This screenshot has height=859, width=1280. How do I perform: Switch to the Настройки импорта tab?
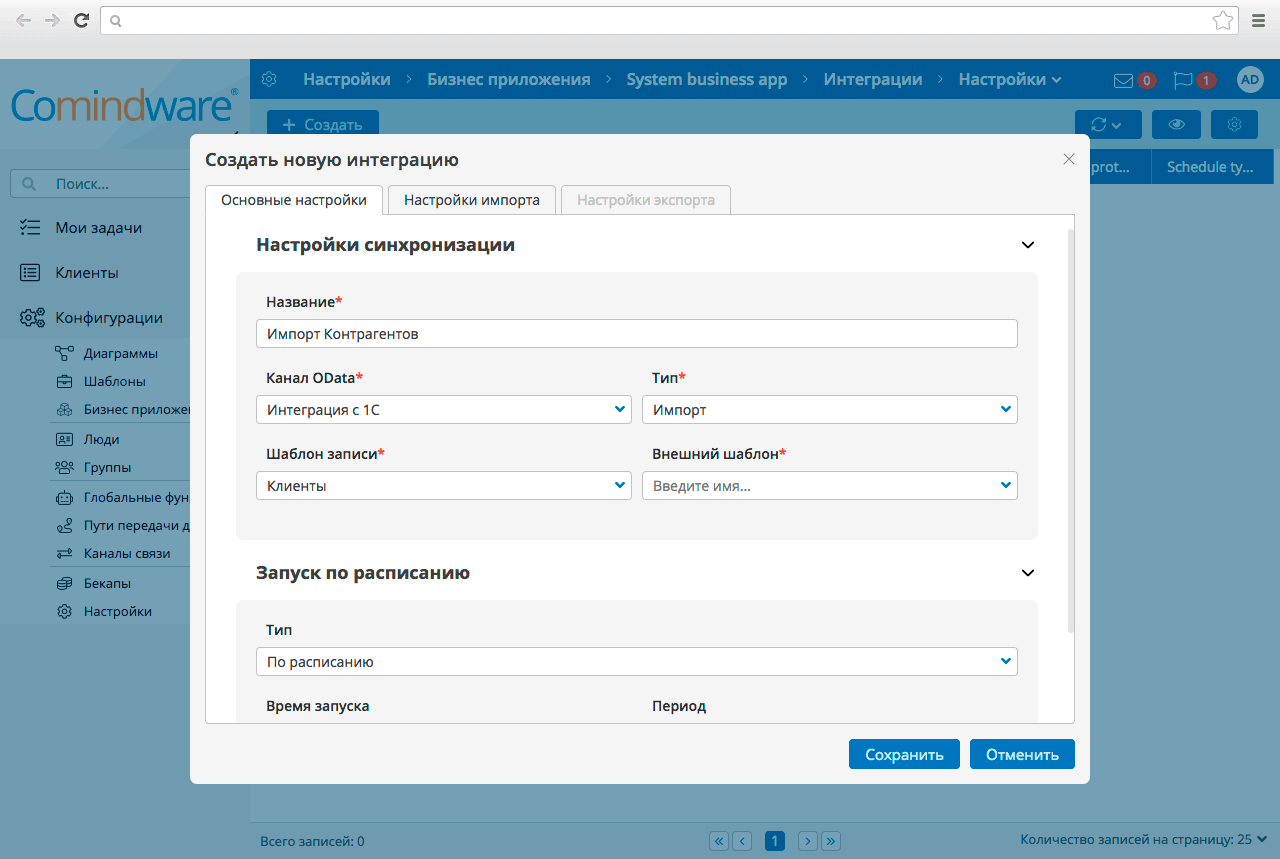coord(471,199)
